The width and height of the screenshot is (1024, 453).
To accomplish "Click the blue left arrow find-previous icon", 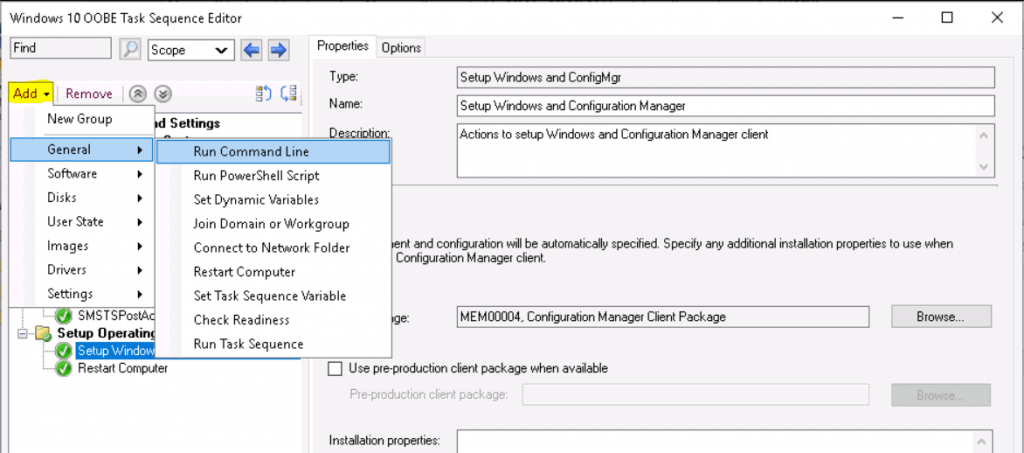I will coord(254,49).
